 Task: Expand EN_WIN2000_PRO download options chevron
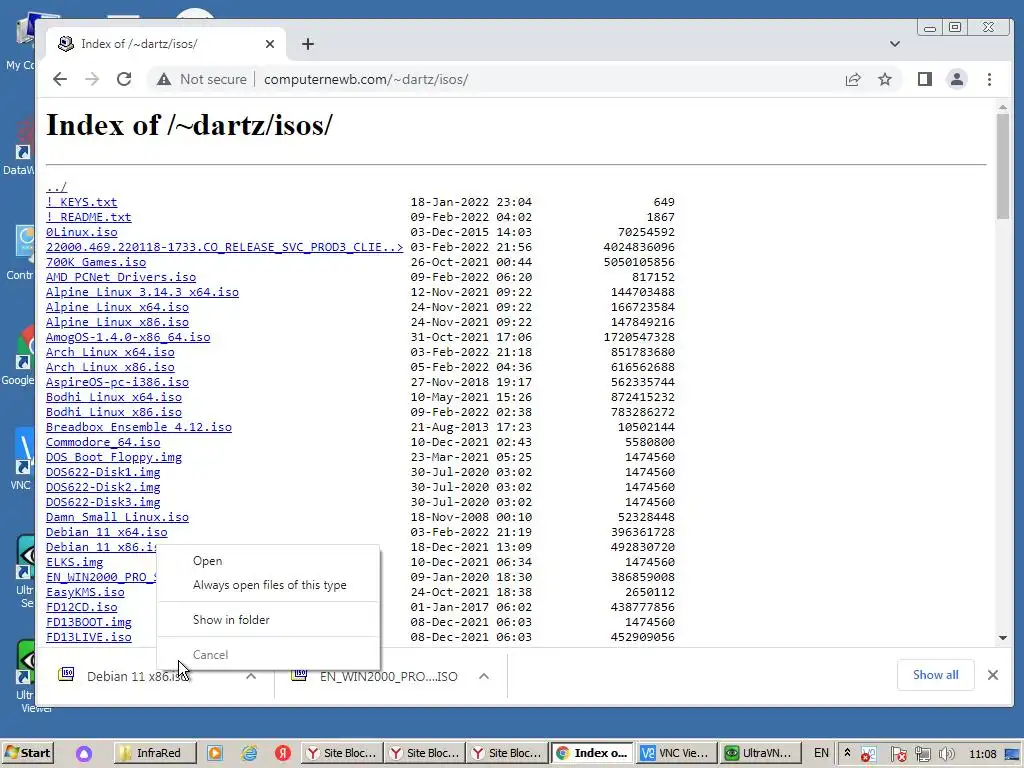click(x=484, y=677)
